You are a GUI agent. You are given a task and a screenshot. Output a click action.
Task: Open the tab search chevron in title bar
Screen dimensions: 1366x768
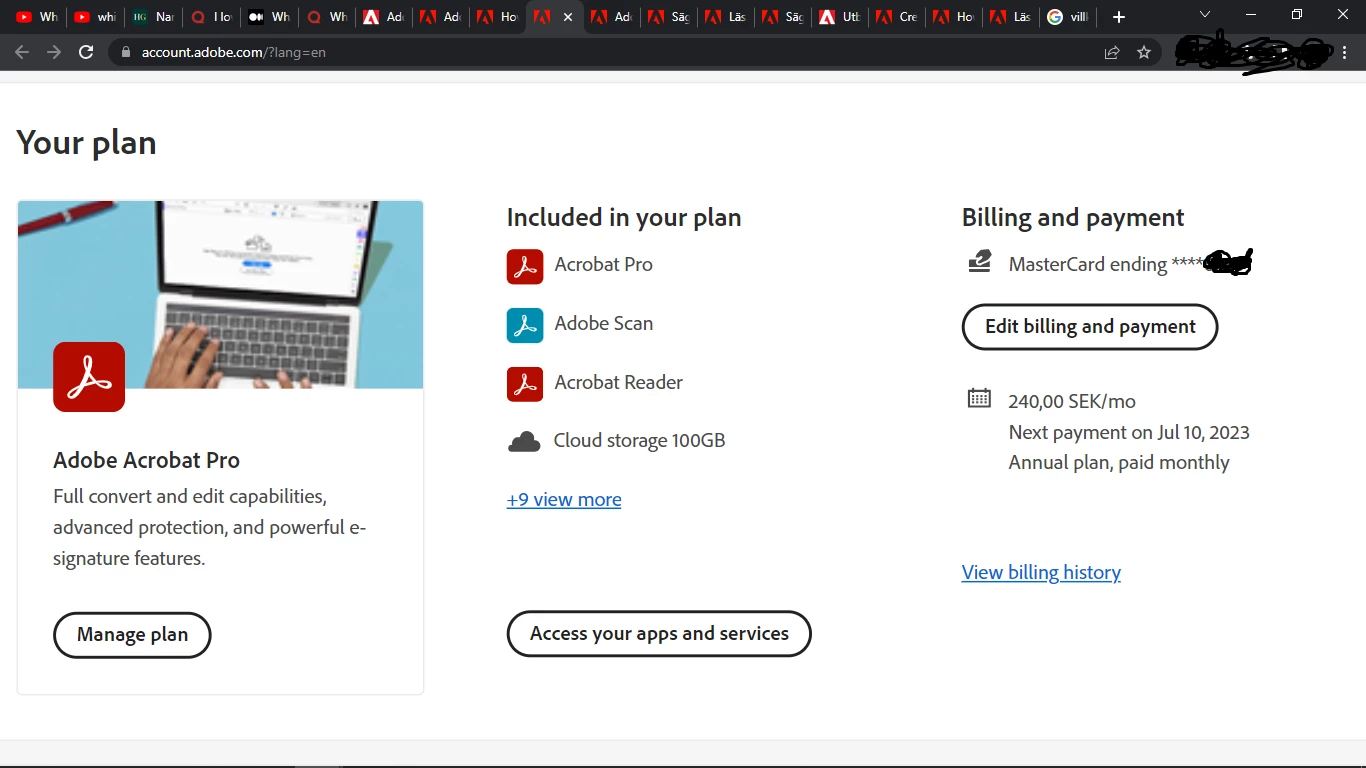tap(1205, 15)
